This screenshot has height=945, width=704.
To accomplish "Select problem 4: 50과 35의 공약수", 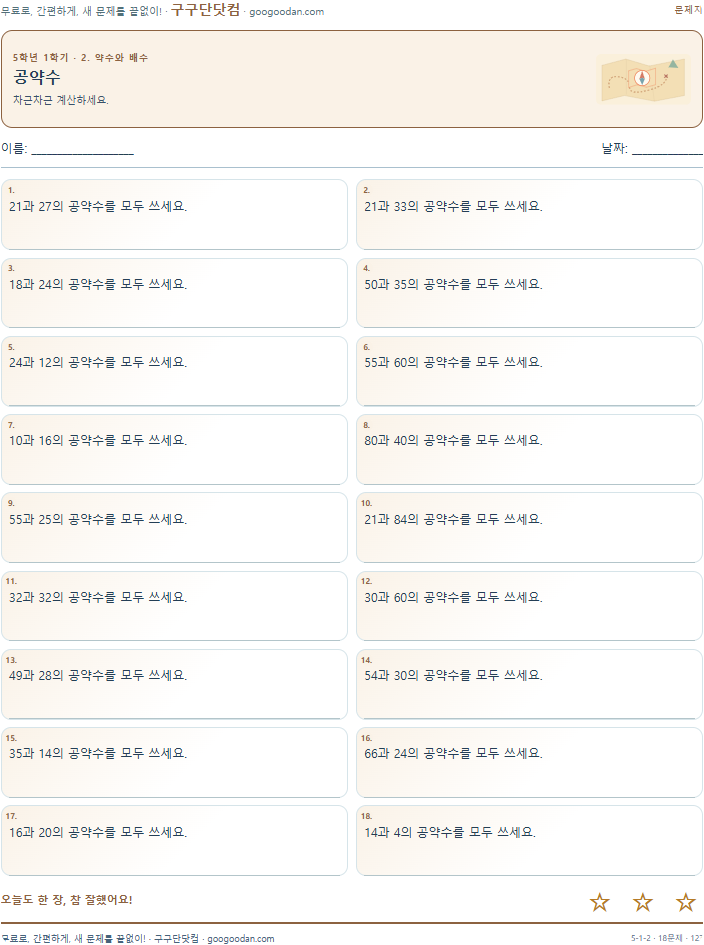I will coord(529,293).
